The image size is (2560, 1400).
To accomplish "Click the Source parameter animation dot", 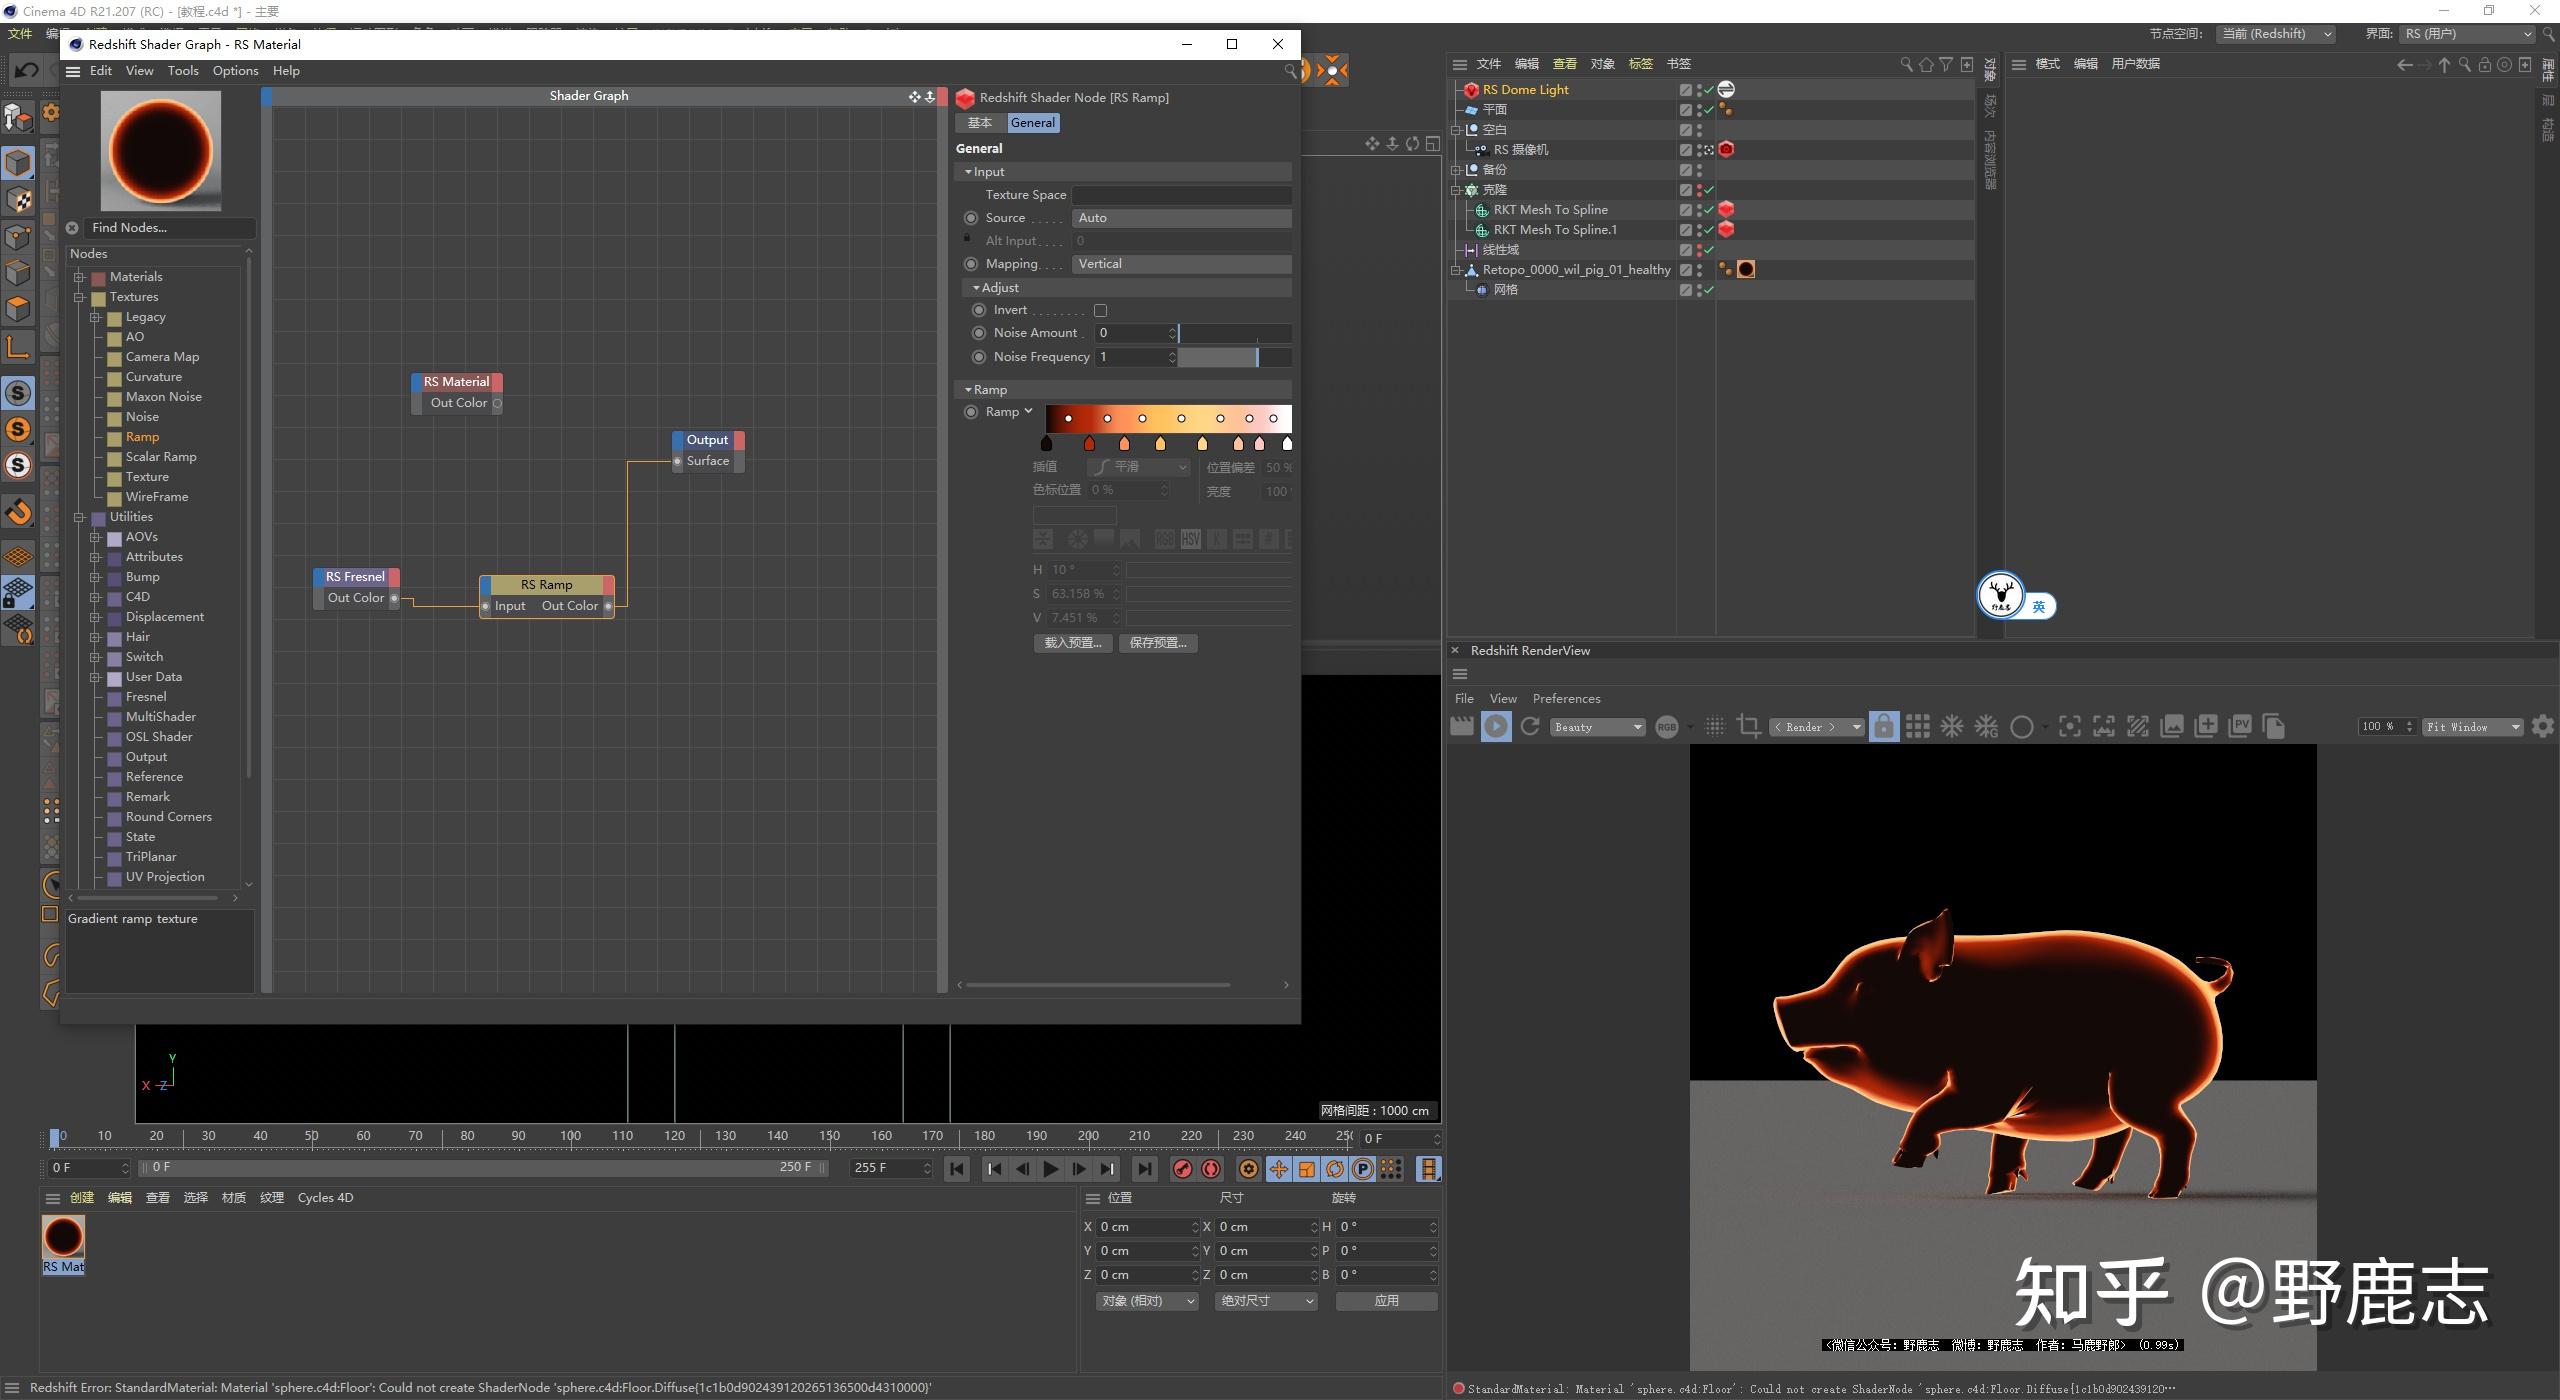I will 970,218.
